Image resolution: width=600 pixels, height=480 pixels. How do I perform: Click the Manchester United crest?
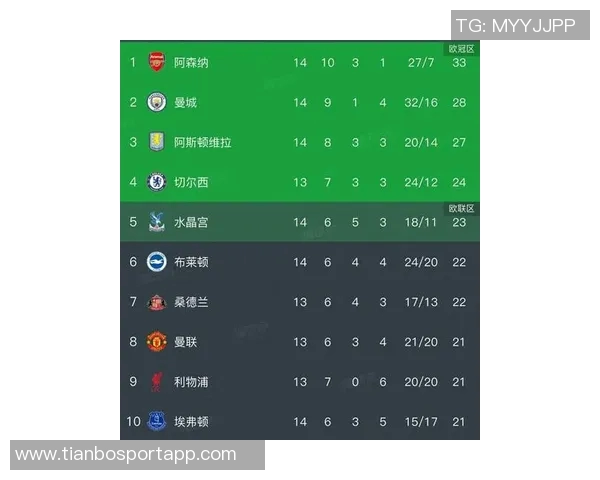[x=156, y=342]
